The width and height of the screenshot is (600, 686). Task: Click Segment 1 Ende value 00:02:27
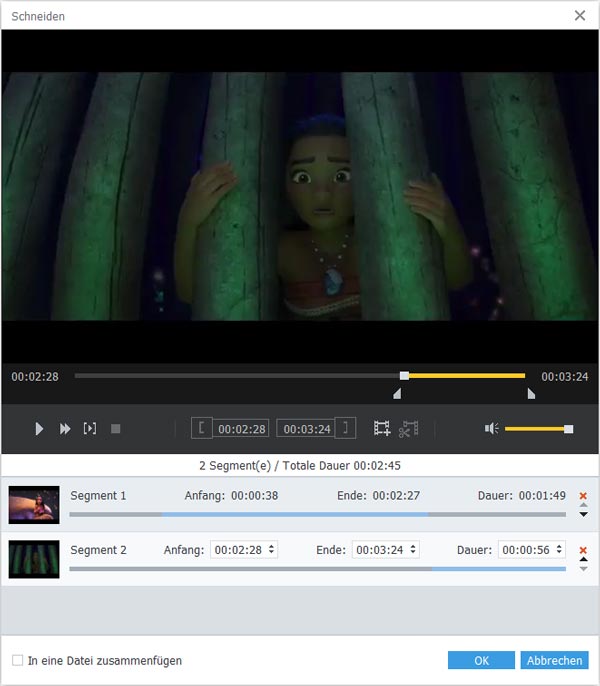click(396, 496)
